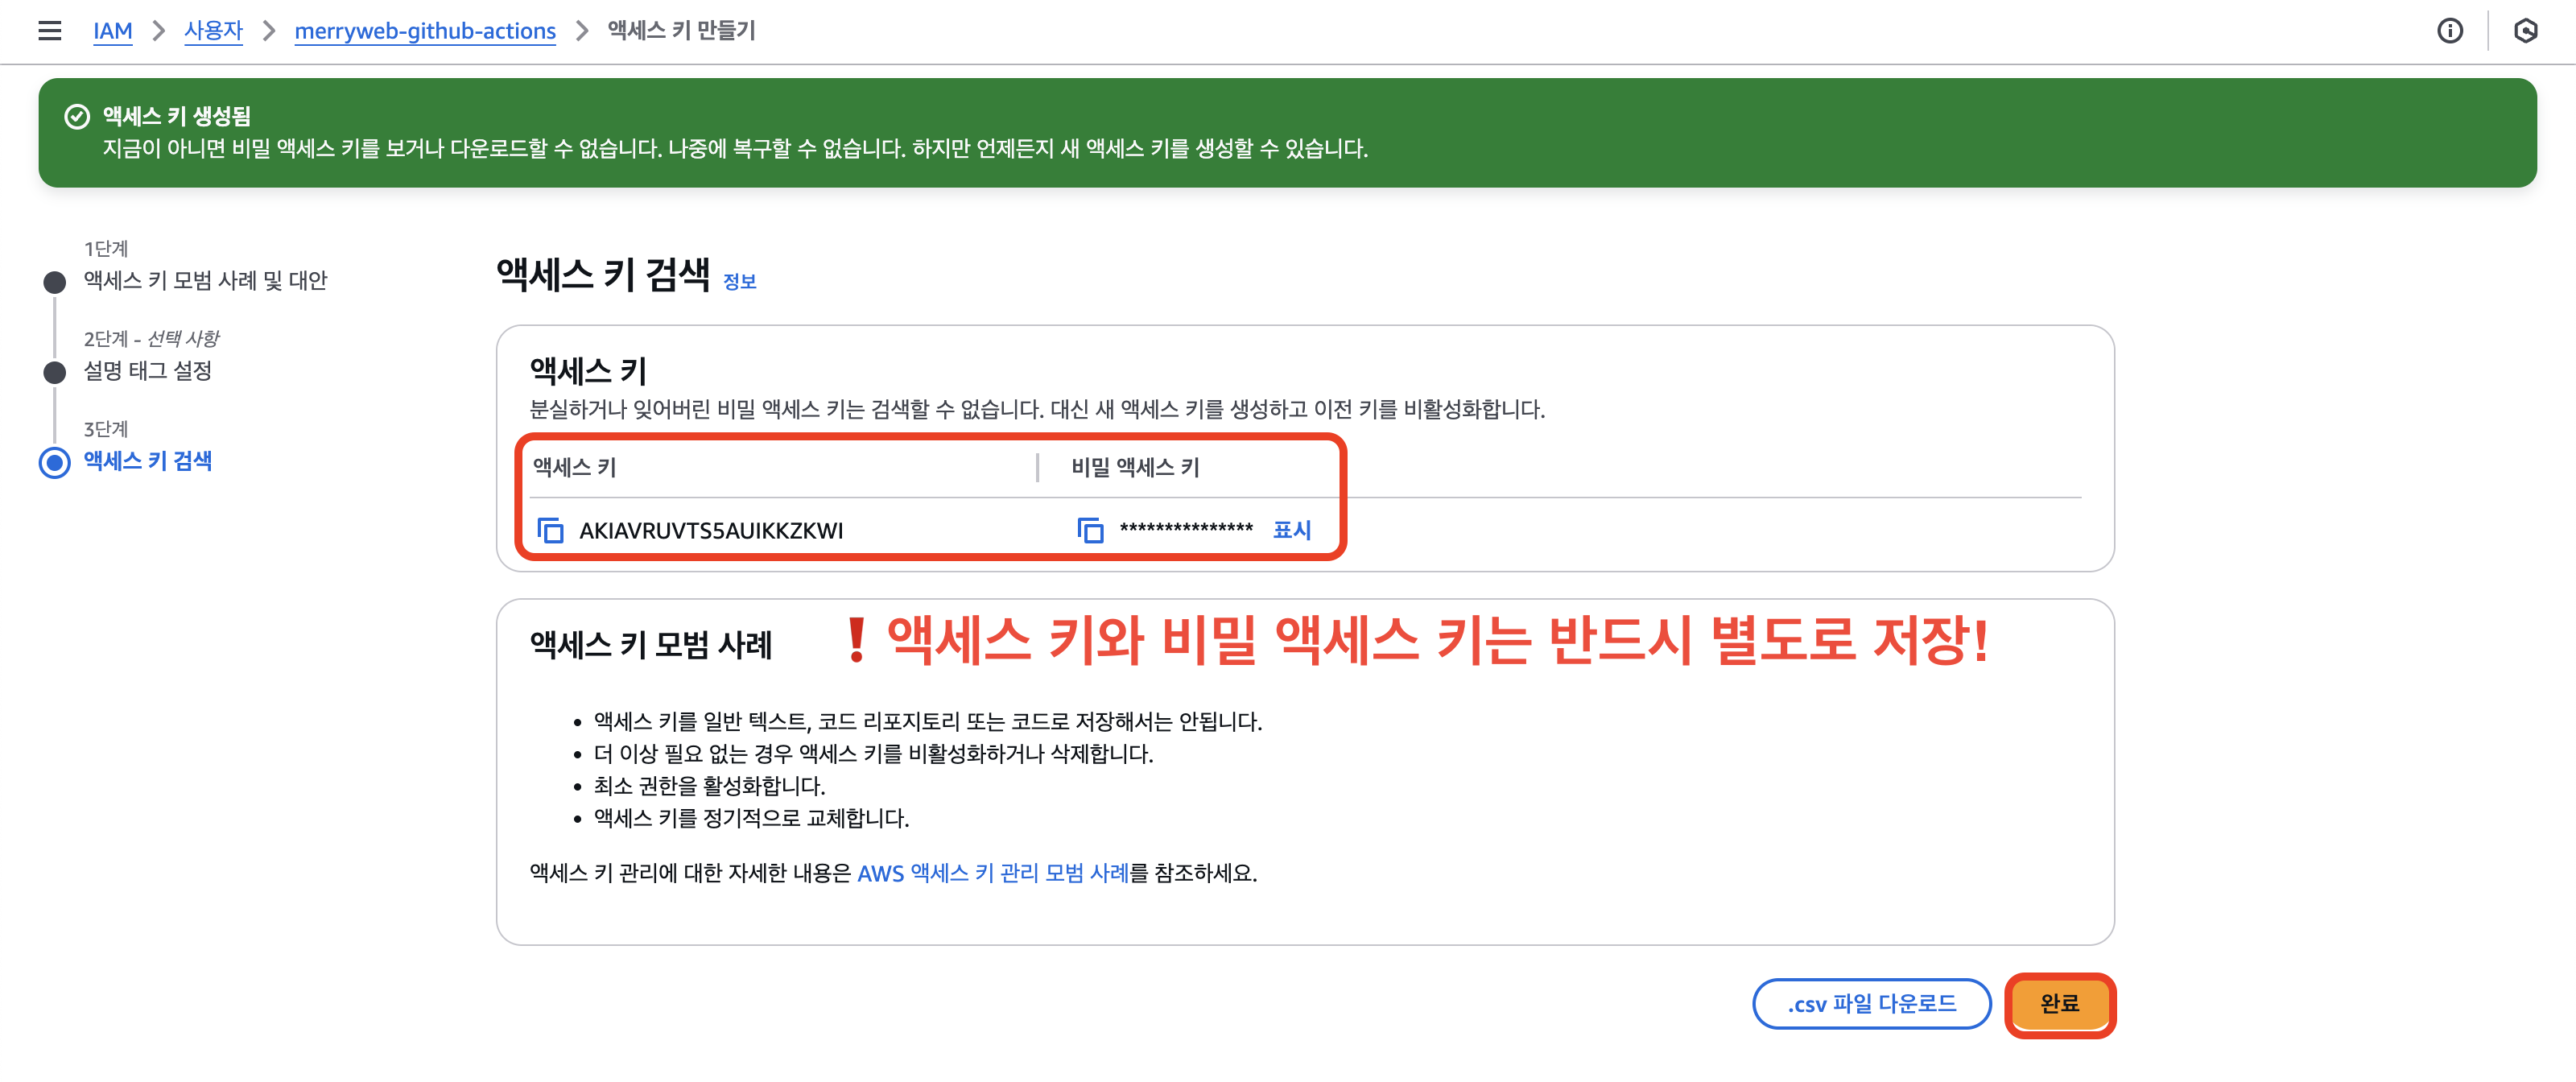Image resolution: width=2576 pixels, height=1082 pixels.
Task: Click the access key value AKIAVRUVTS5AUIKKZKWI
Action: (x=711, y=531)
